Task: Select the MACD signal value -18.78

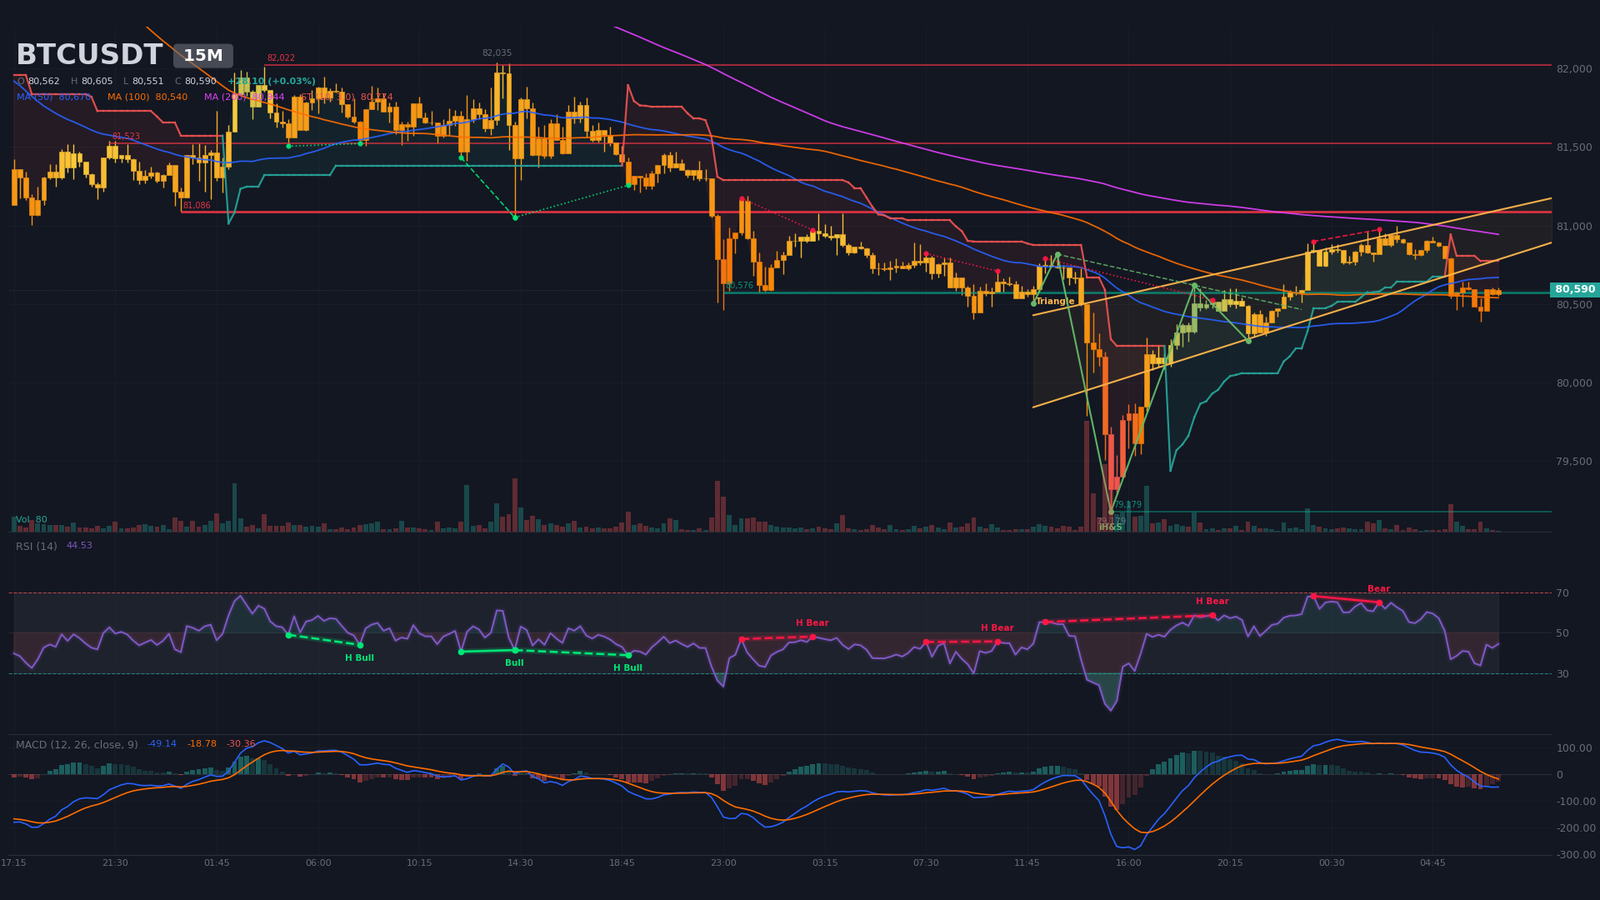Action: tap(202, 744)
